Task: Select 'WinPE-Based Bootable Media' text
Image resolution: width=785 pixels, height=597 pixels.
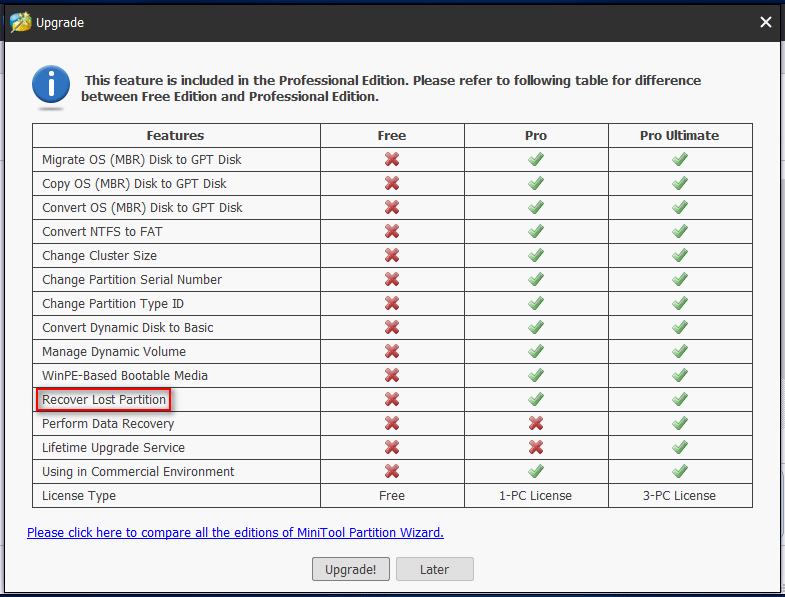Action: pyautogui.click(x=125, y=376)
